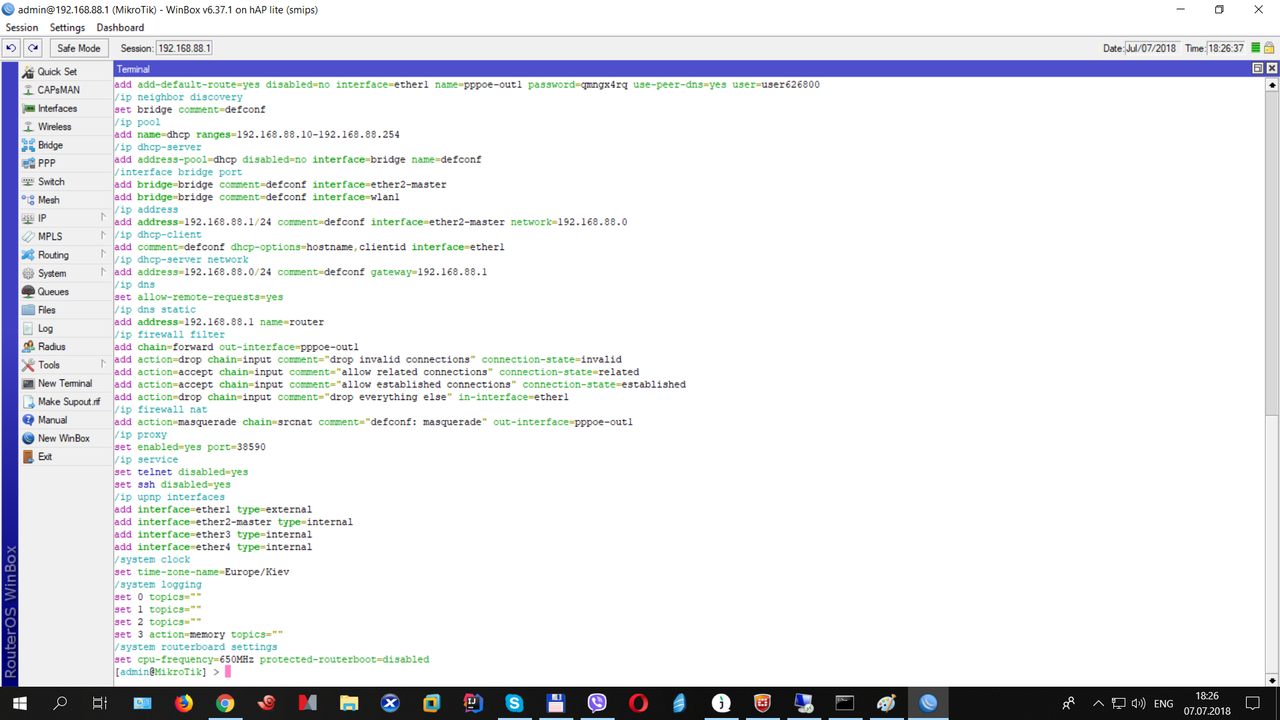Open Firefox from taskbar
The height and width of the screenshot is (720, 1280).
pyautogui.click(x=184, y=703)
